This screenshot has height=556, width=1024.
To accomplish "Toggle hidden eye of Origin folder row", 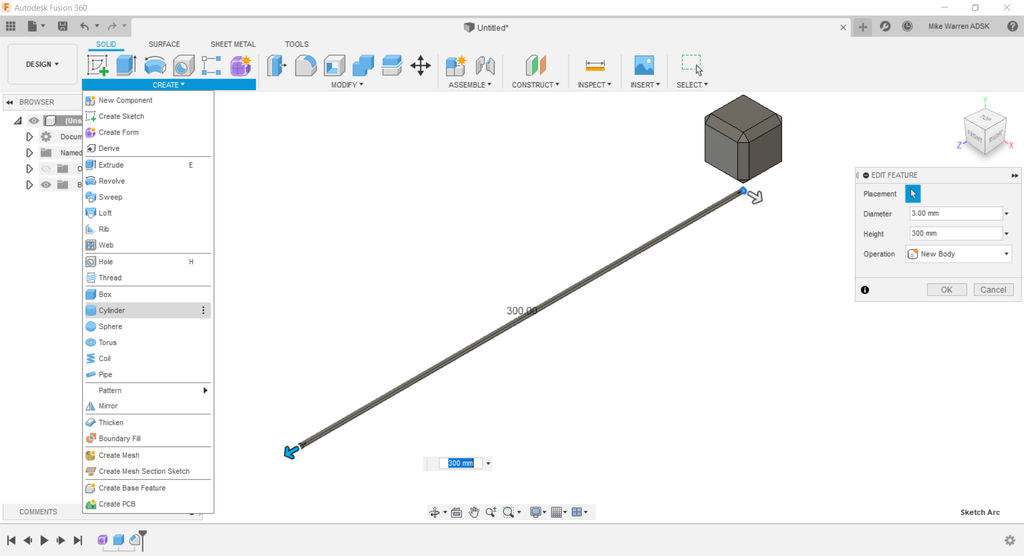I will coord(46,169).
